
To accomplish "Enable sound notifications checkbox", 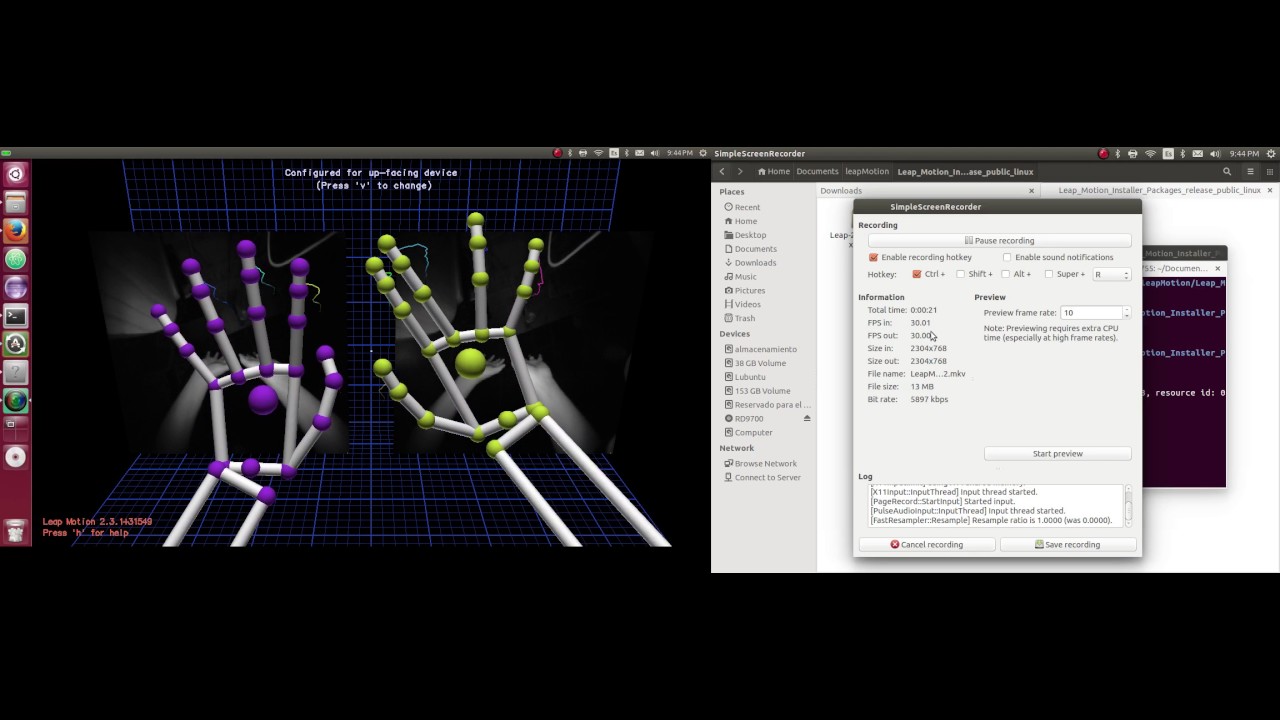I will click(1007, 257).
